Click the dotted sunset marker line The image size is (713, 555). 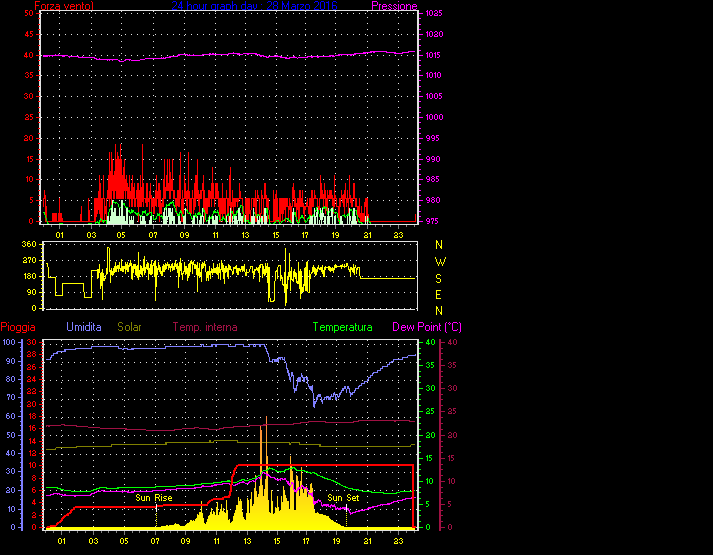(x=346, y=515)
